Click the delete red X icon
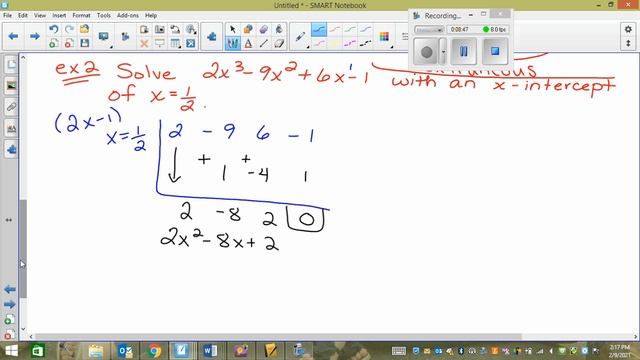 144,43
